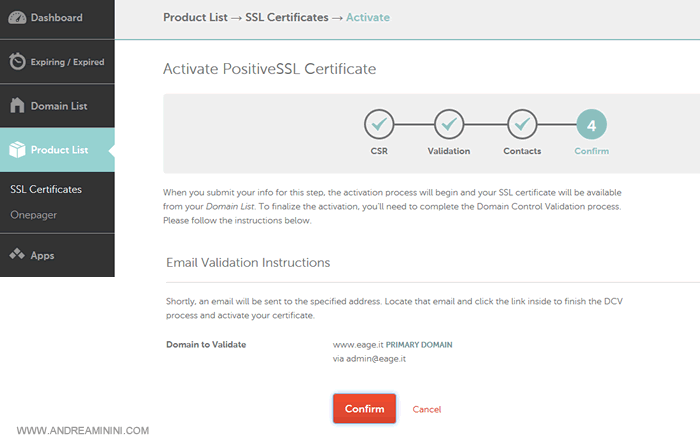Screen dimensions: 700x445
Task: Open Expiring / Expired sidebar item
Action: click(x=69, y=62)
